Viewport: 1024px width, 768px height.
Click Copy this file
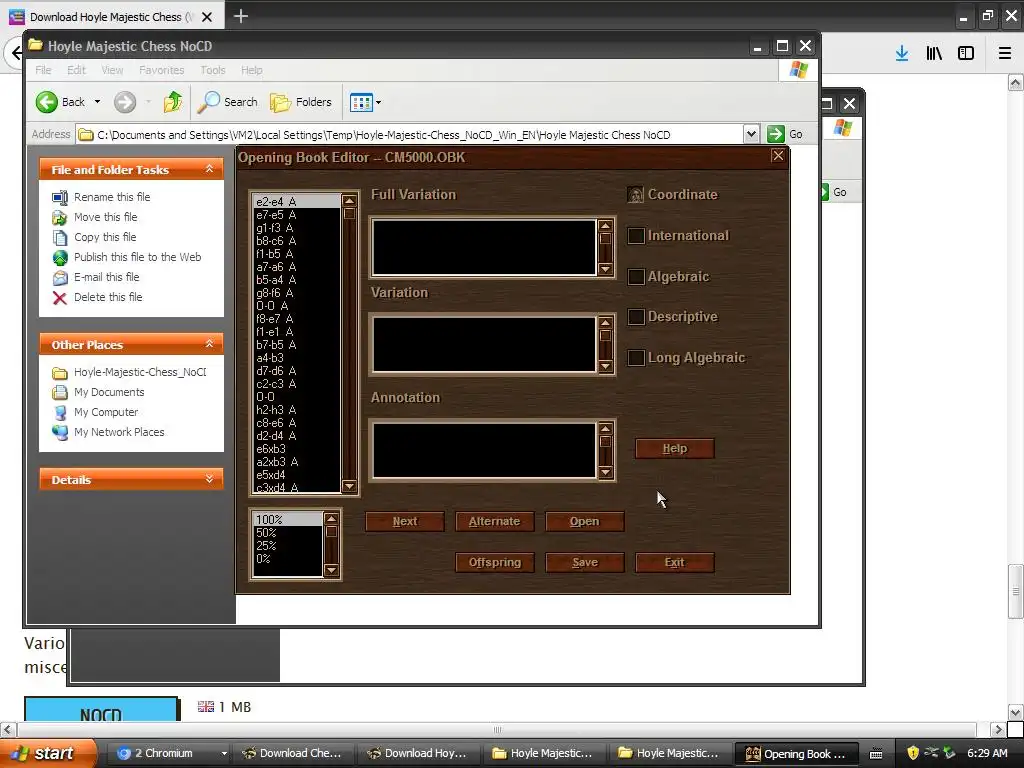[x=104, y=237]
